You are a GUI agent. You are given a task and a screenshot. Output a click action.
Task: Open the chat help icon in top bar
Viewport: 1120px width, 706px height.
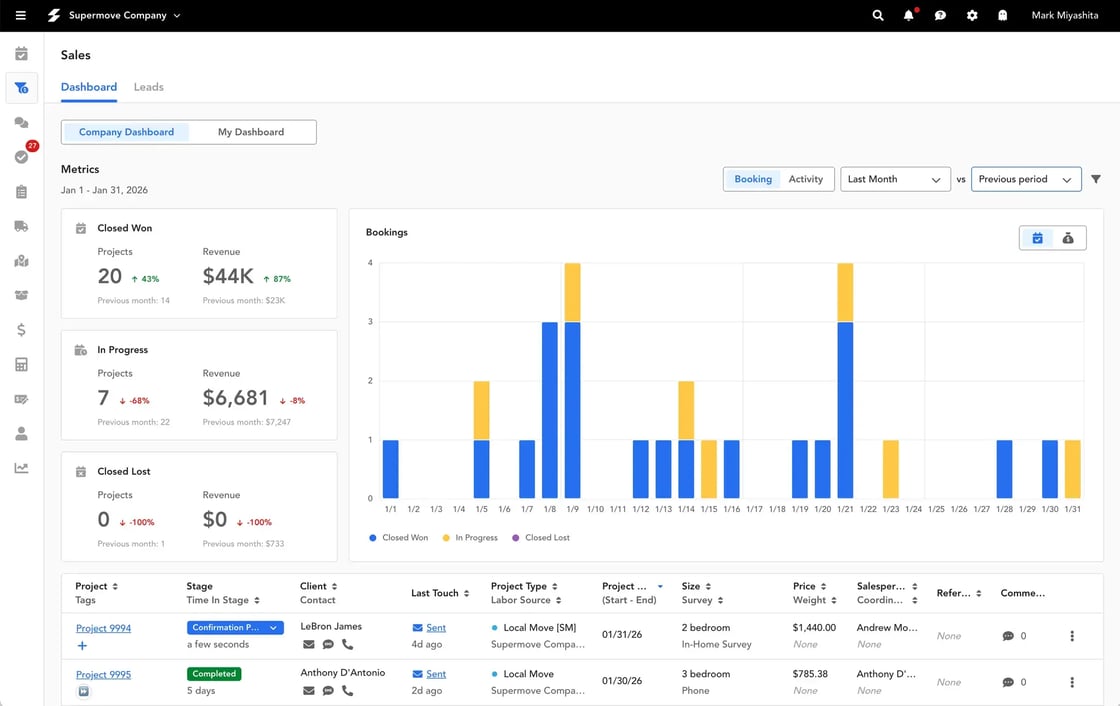tap(940, 15)
